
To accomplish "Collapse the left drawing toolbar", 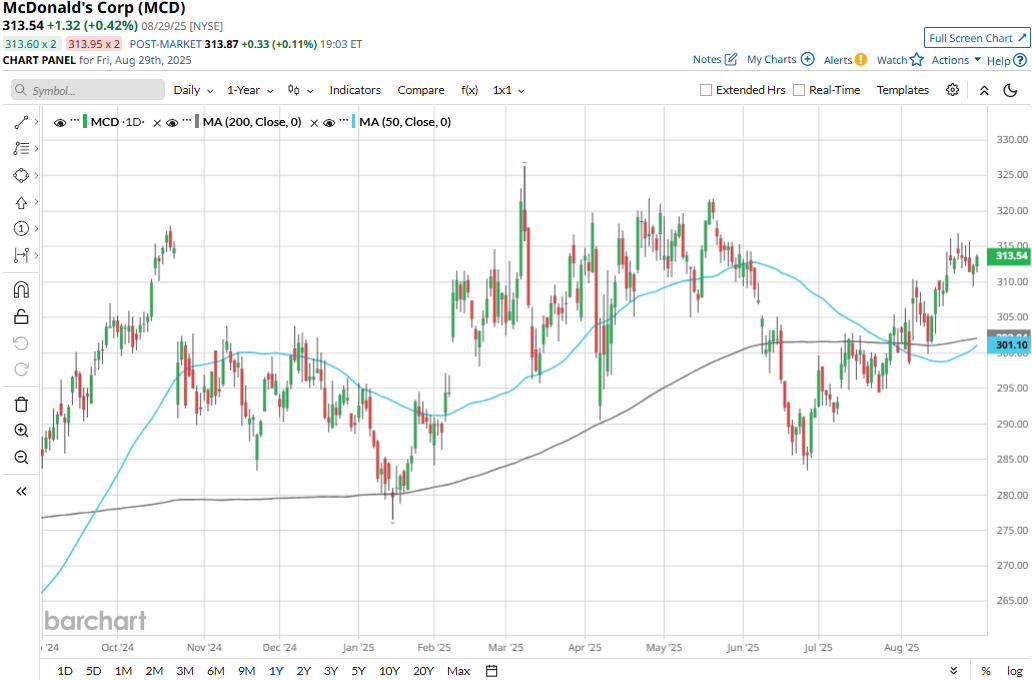I will pos(21,491).
